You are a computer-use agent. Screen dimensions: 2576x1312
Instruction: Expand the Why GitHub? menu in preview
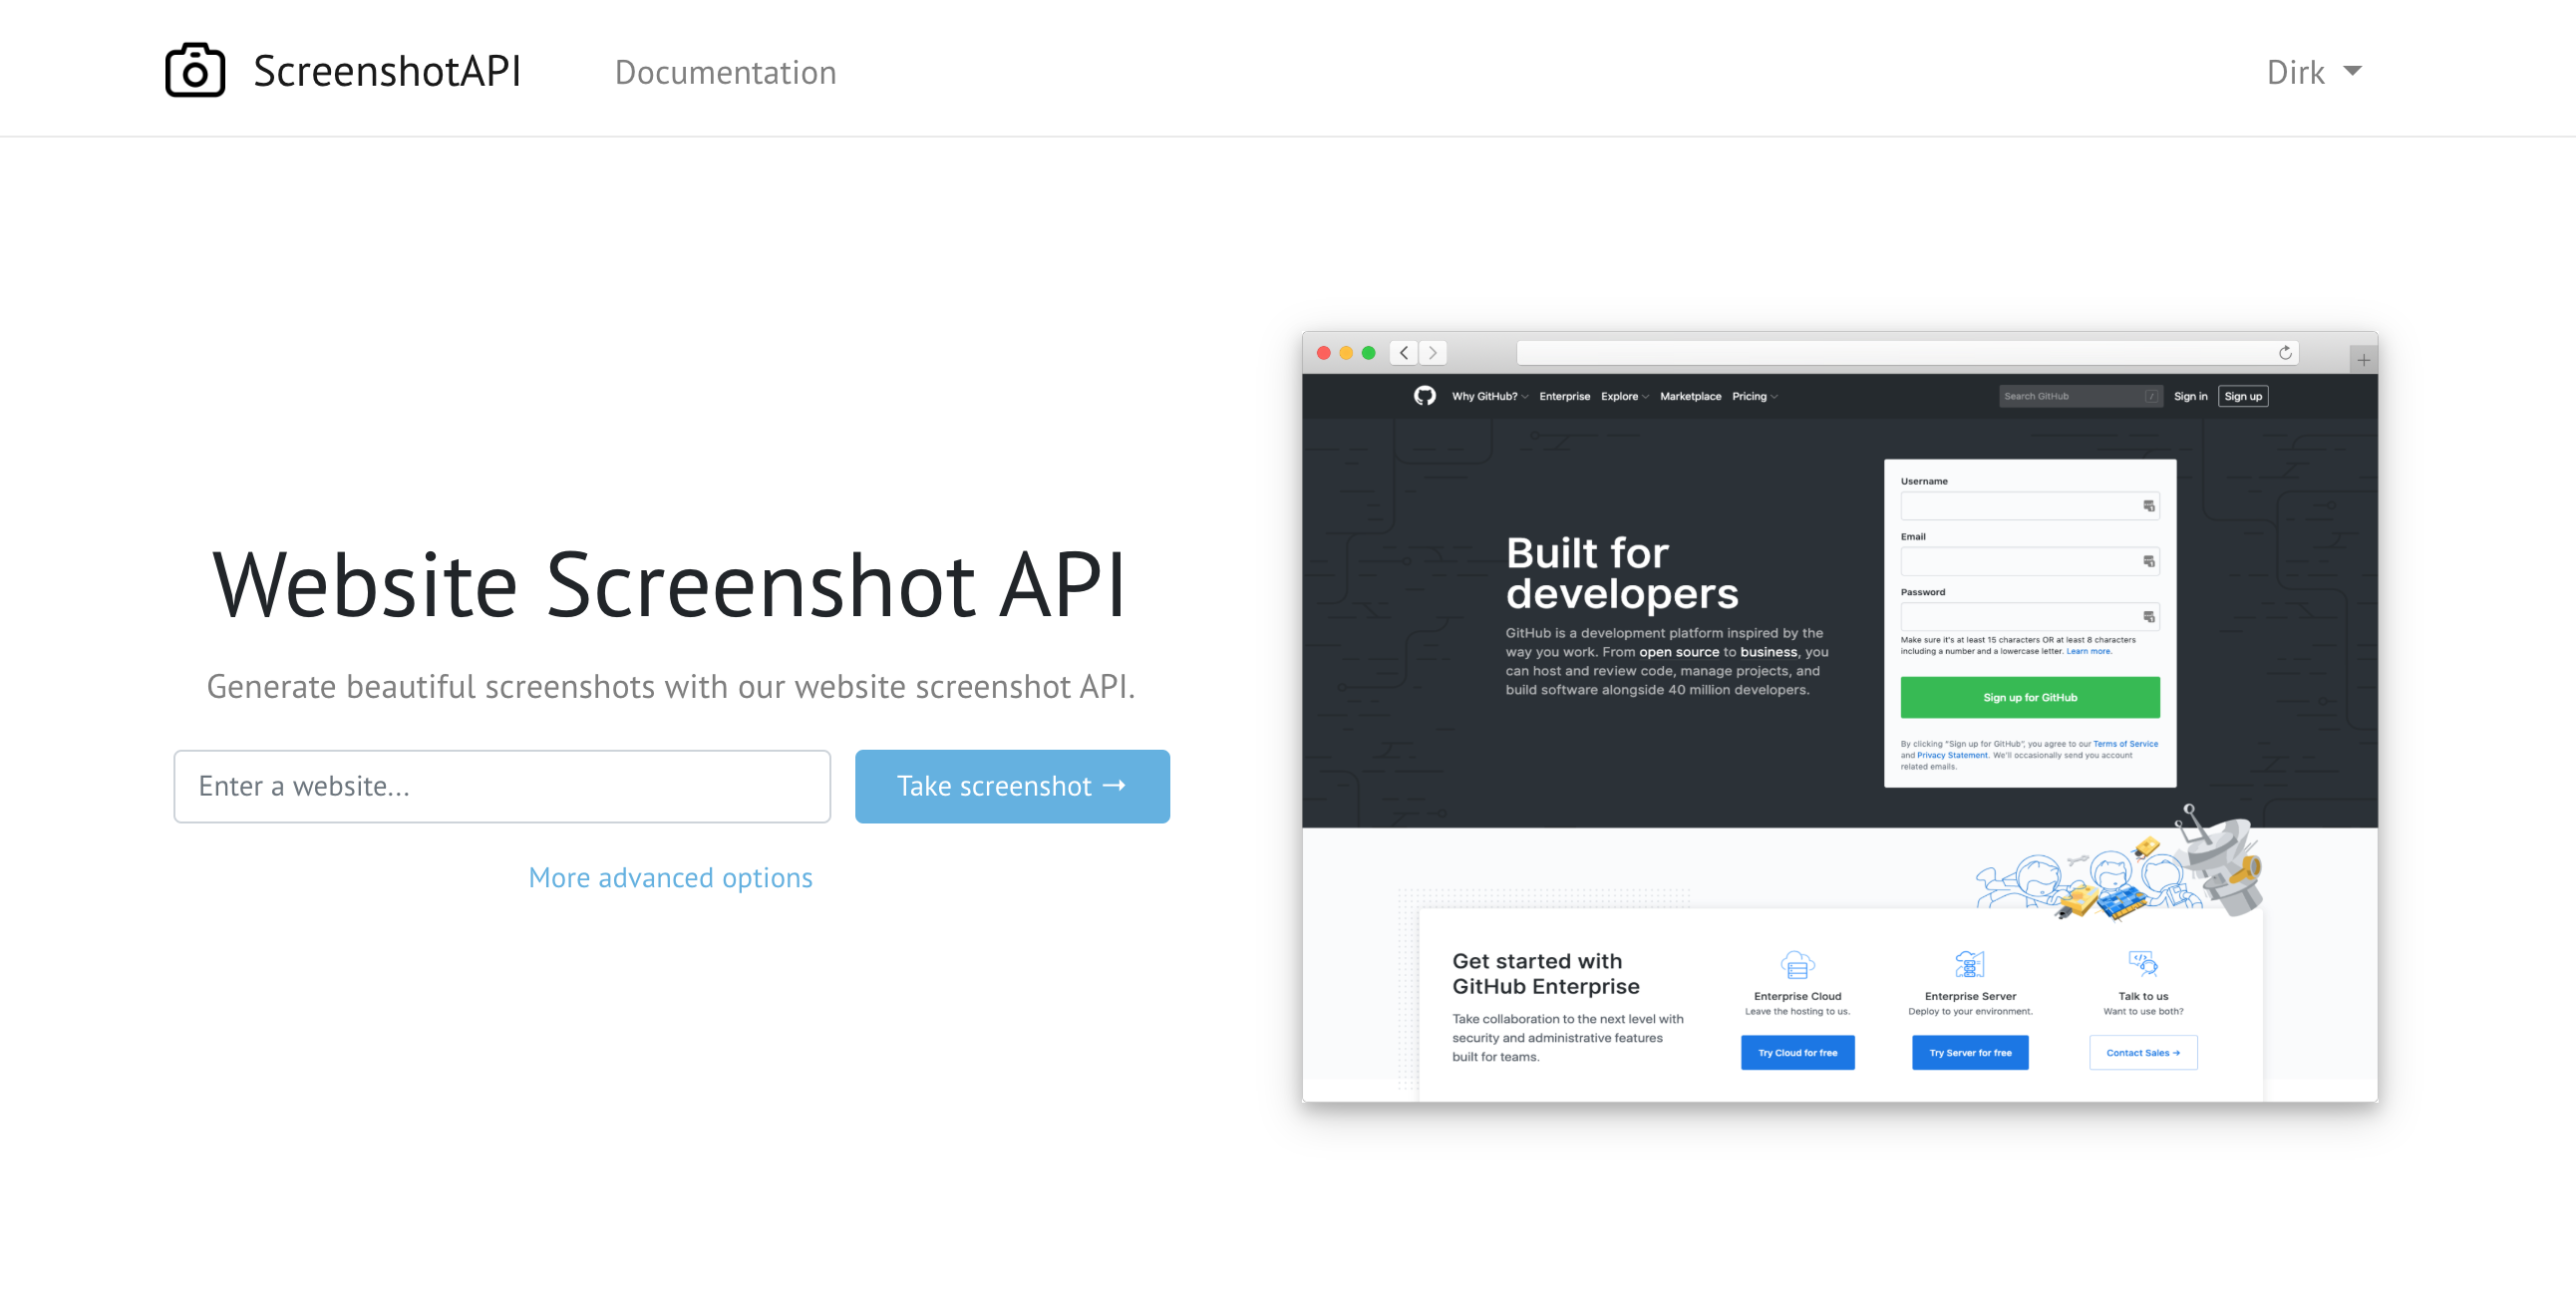(x=1489, y=396)
